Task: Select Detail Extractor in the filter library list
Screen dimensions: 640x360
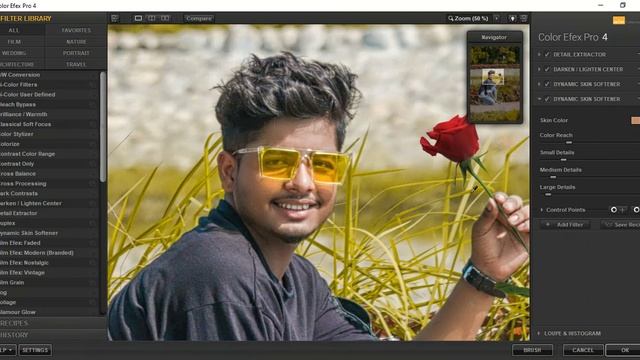Action: [49, 213]
